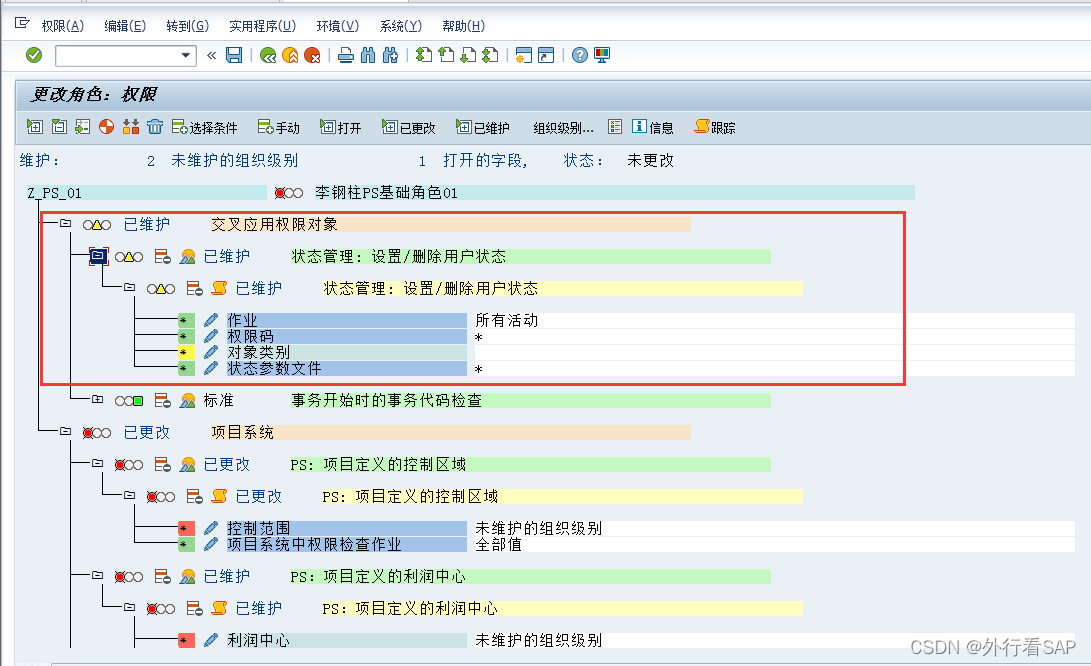Open the 组织级别... dialog button
Image resolution: width=1091 pixels, height=666 pixels.
click(563, 127)
